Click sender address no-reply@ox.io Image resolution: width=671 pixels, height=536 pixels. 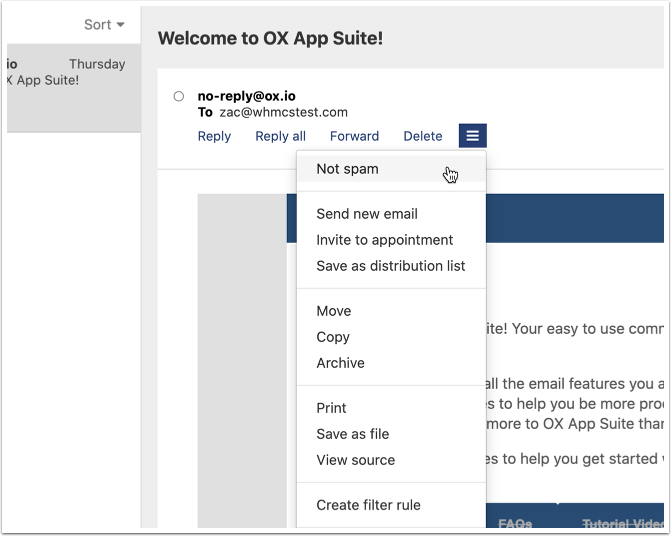(x=246, y=96)
